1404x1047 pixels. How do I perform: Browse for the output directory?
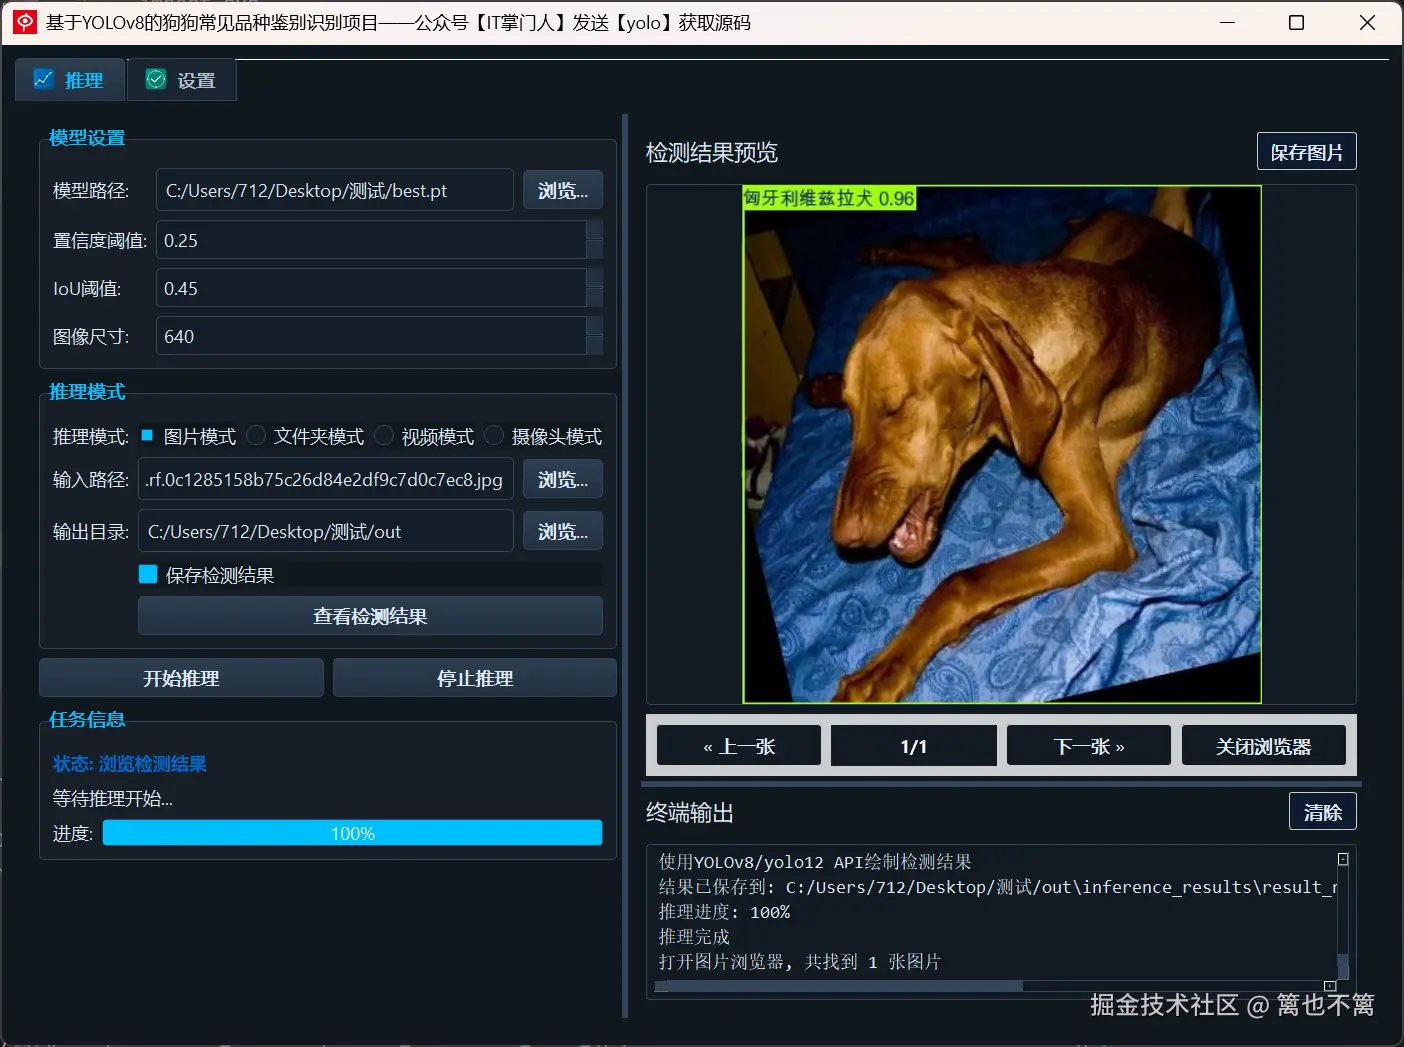point(563,531)
